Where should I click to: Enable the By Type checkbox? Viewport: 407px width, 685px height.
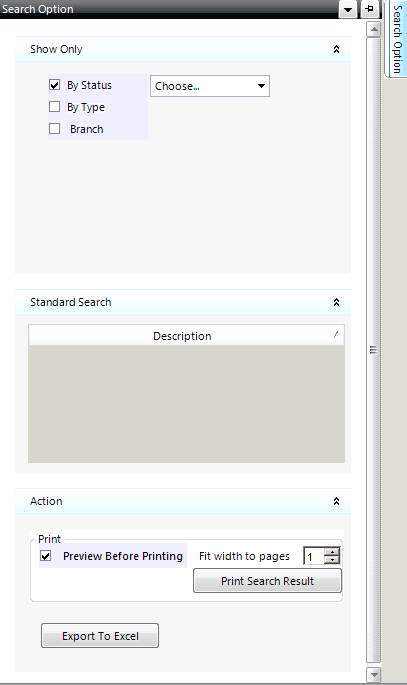pyautogui.click(x=55, y=107)
